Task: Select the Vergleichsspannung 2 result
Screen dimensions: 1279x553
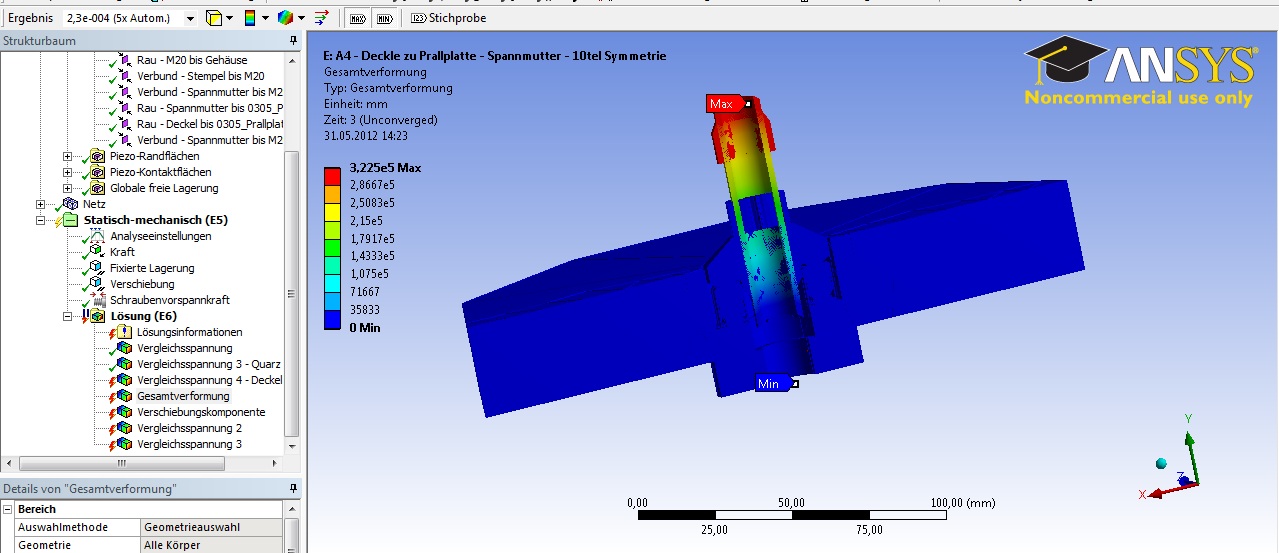Action: [189, 428]
